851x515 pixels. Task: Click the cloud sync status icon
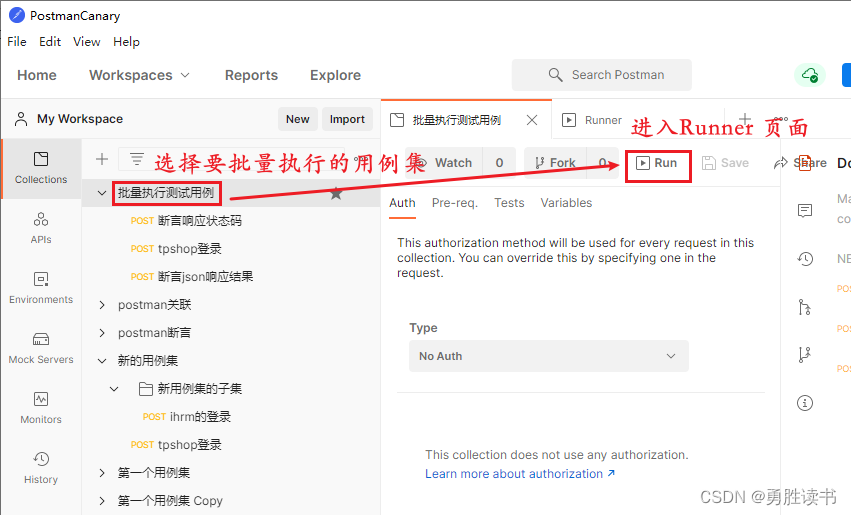pos(810,75)
